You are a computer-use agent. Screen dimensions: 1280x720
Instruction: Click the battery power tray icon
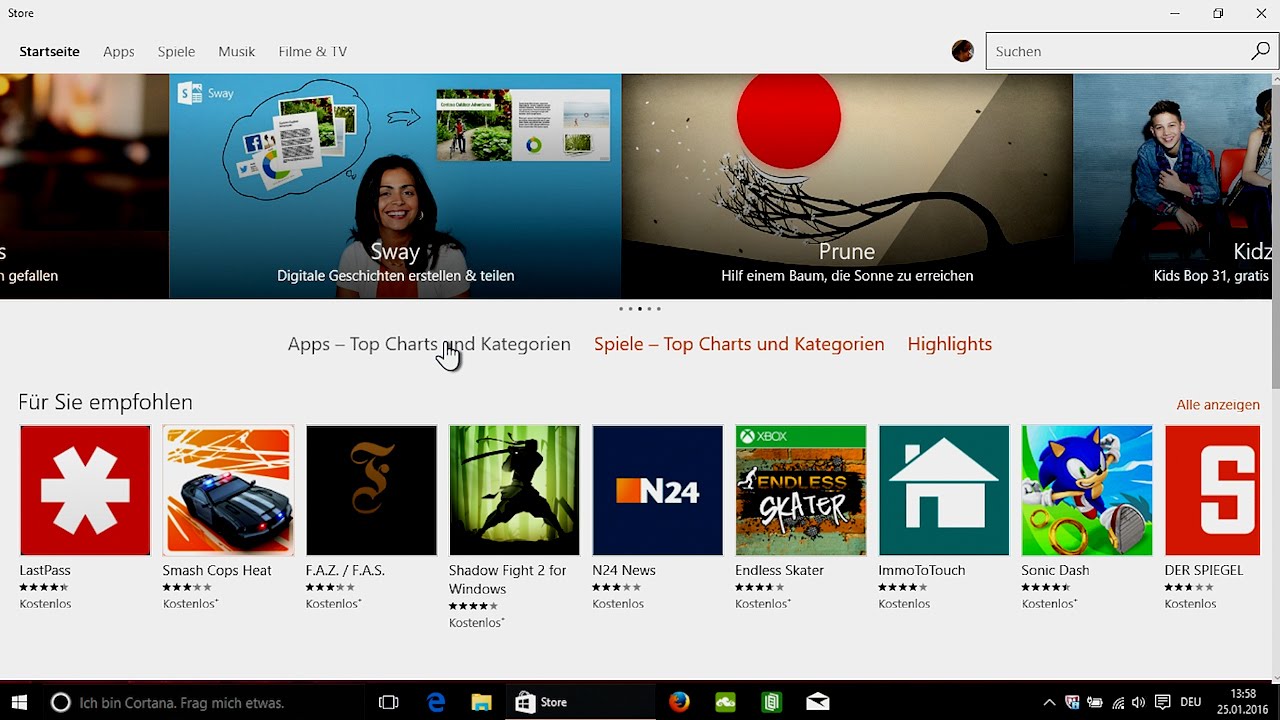[1095, 703]
